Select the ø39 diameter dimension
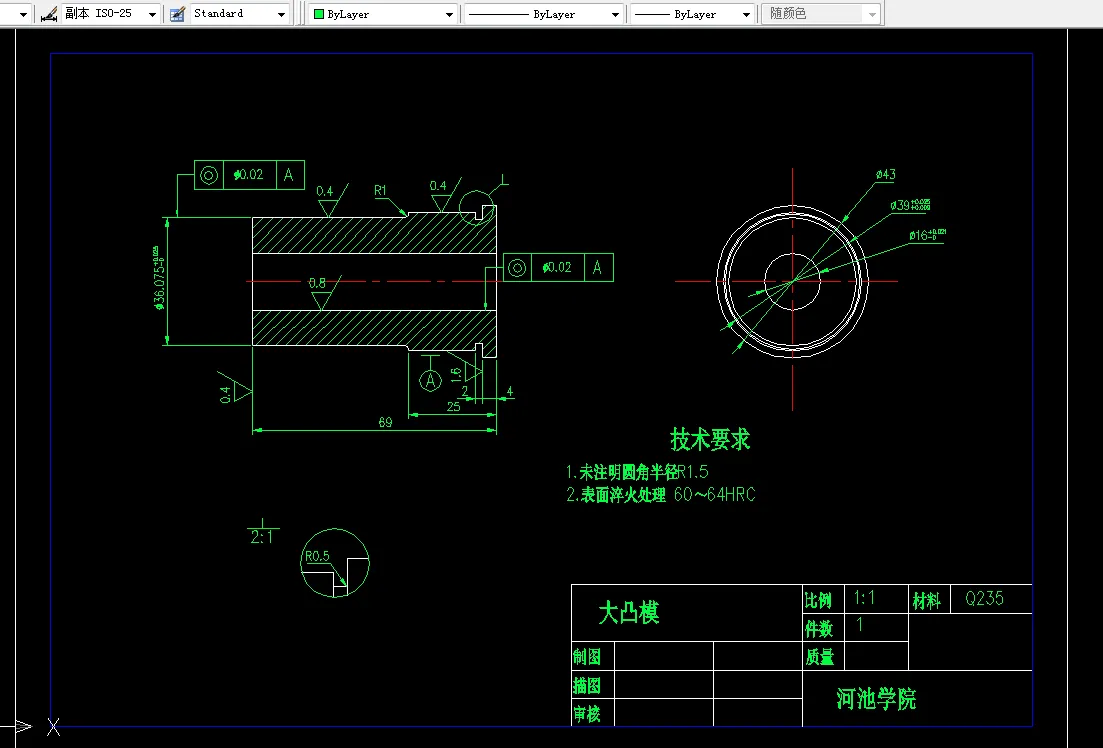Viewport: 1103px width, 748px height. point(910,205)
